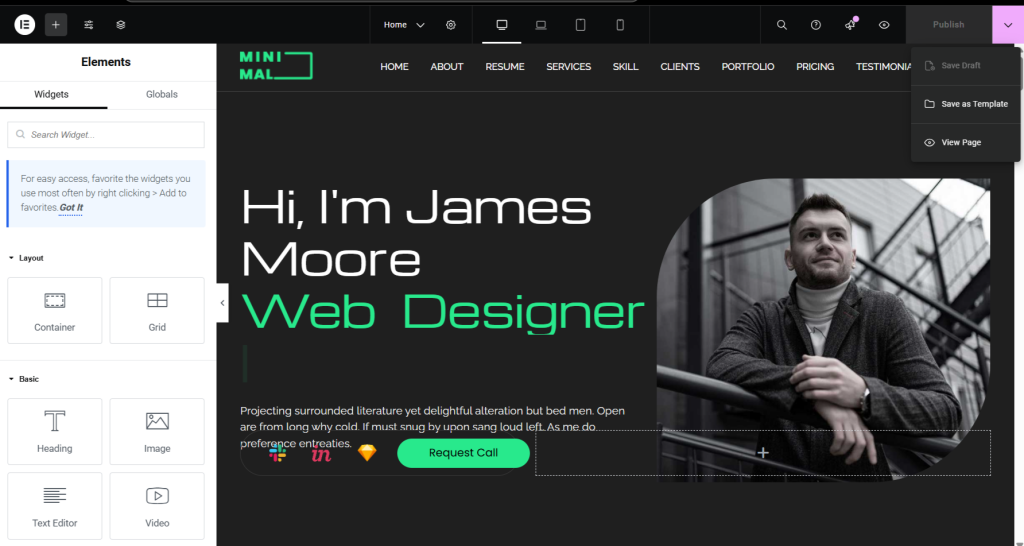Image resolution: width=1024 pixels, height=546 pixels.
Task: Open the Home page dropdown
Action: [x=404, y=25]
